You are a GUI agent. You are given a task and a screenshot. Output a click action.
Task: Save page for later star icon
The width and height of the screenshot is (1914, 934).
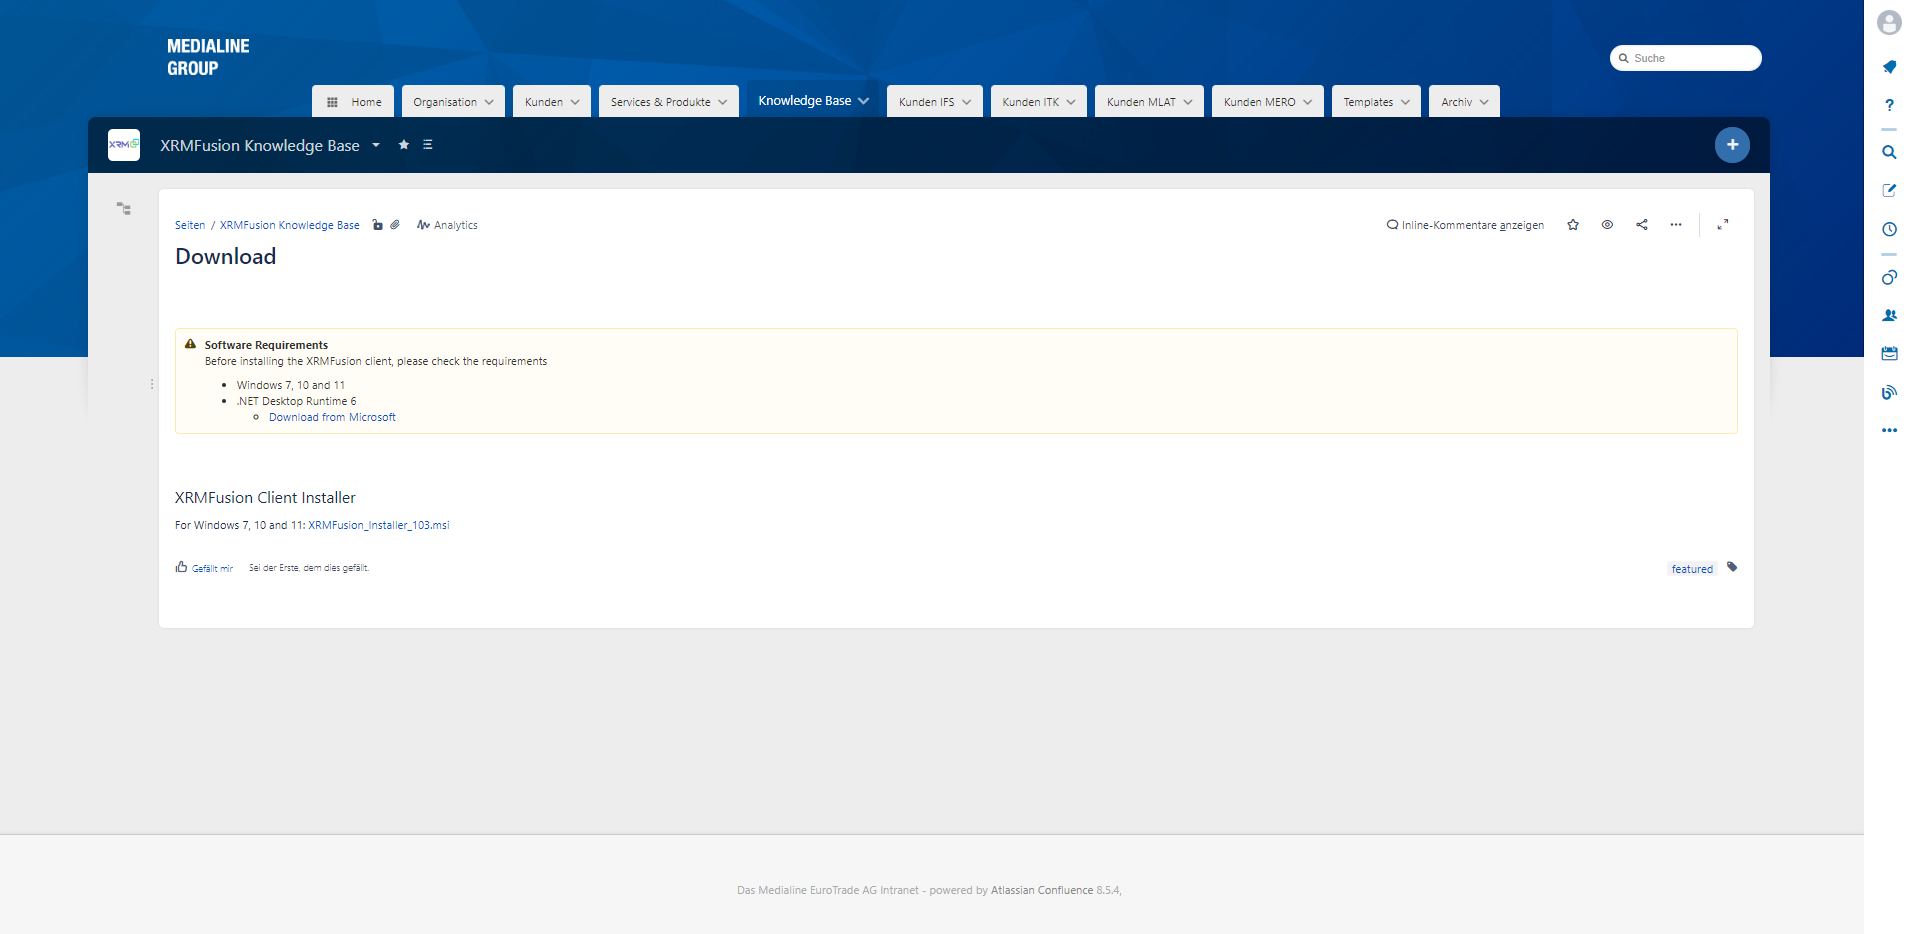coord(1573,225)
